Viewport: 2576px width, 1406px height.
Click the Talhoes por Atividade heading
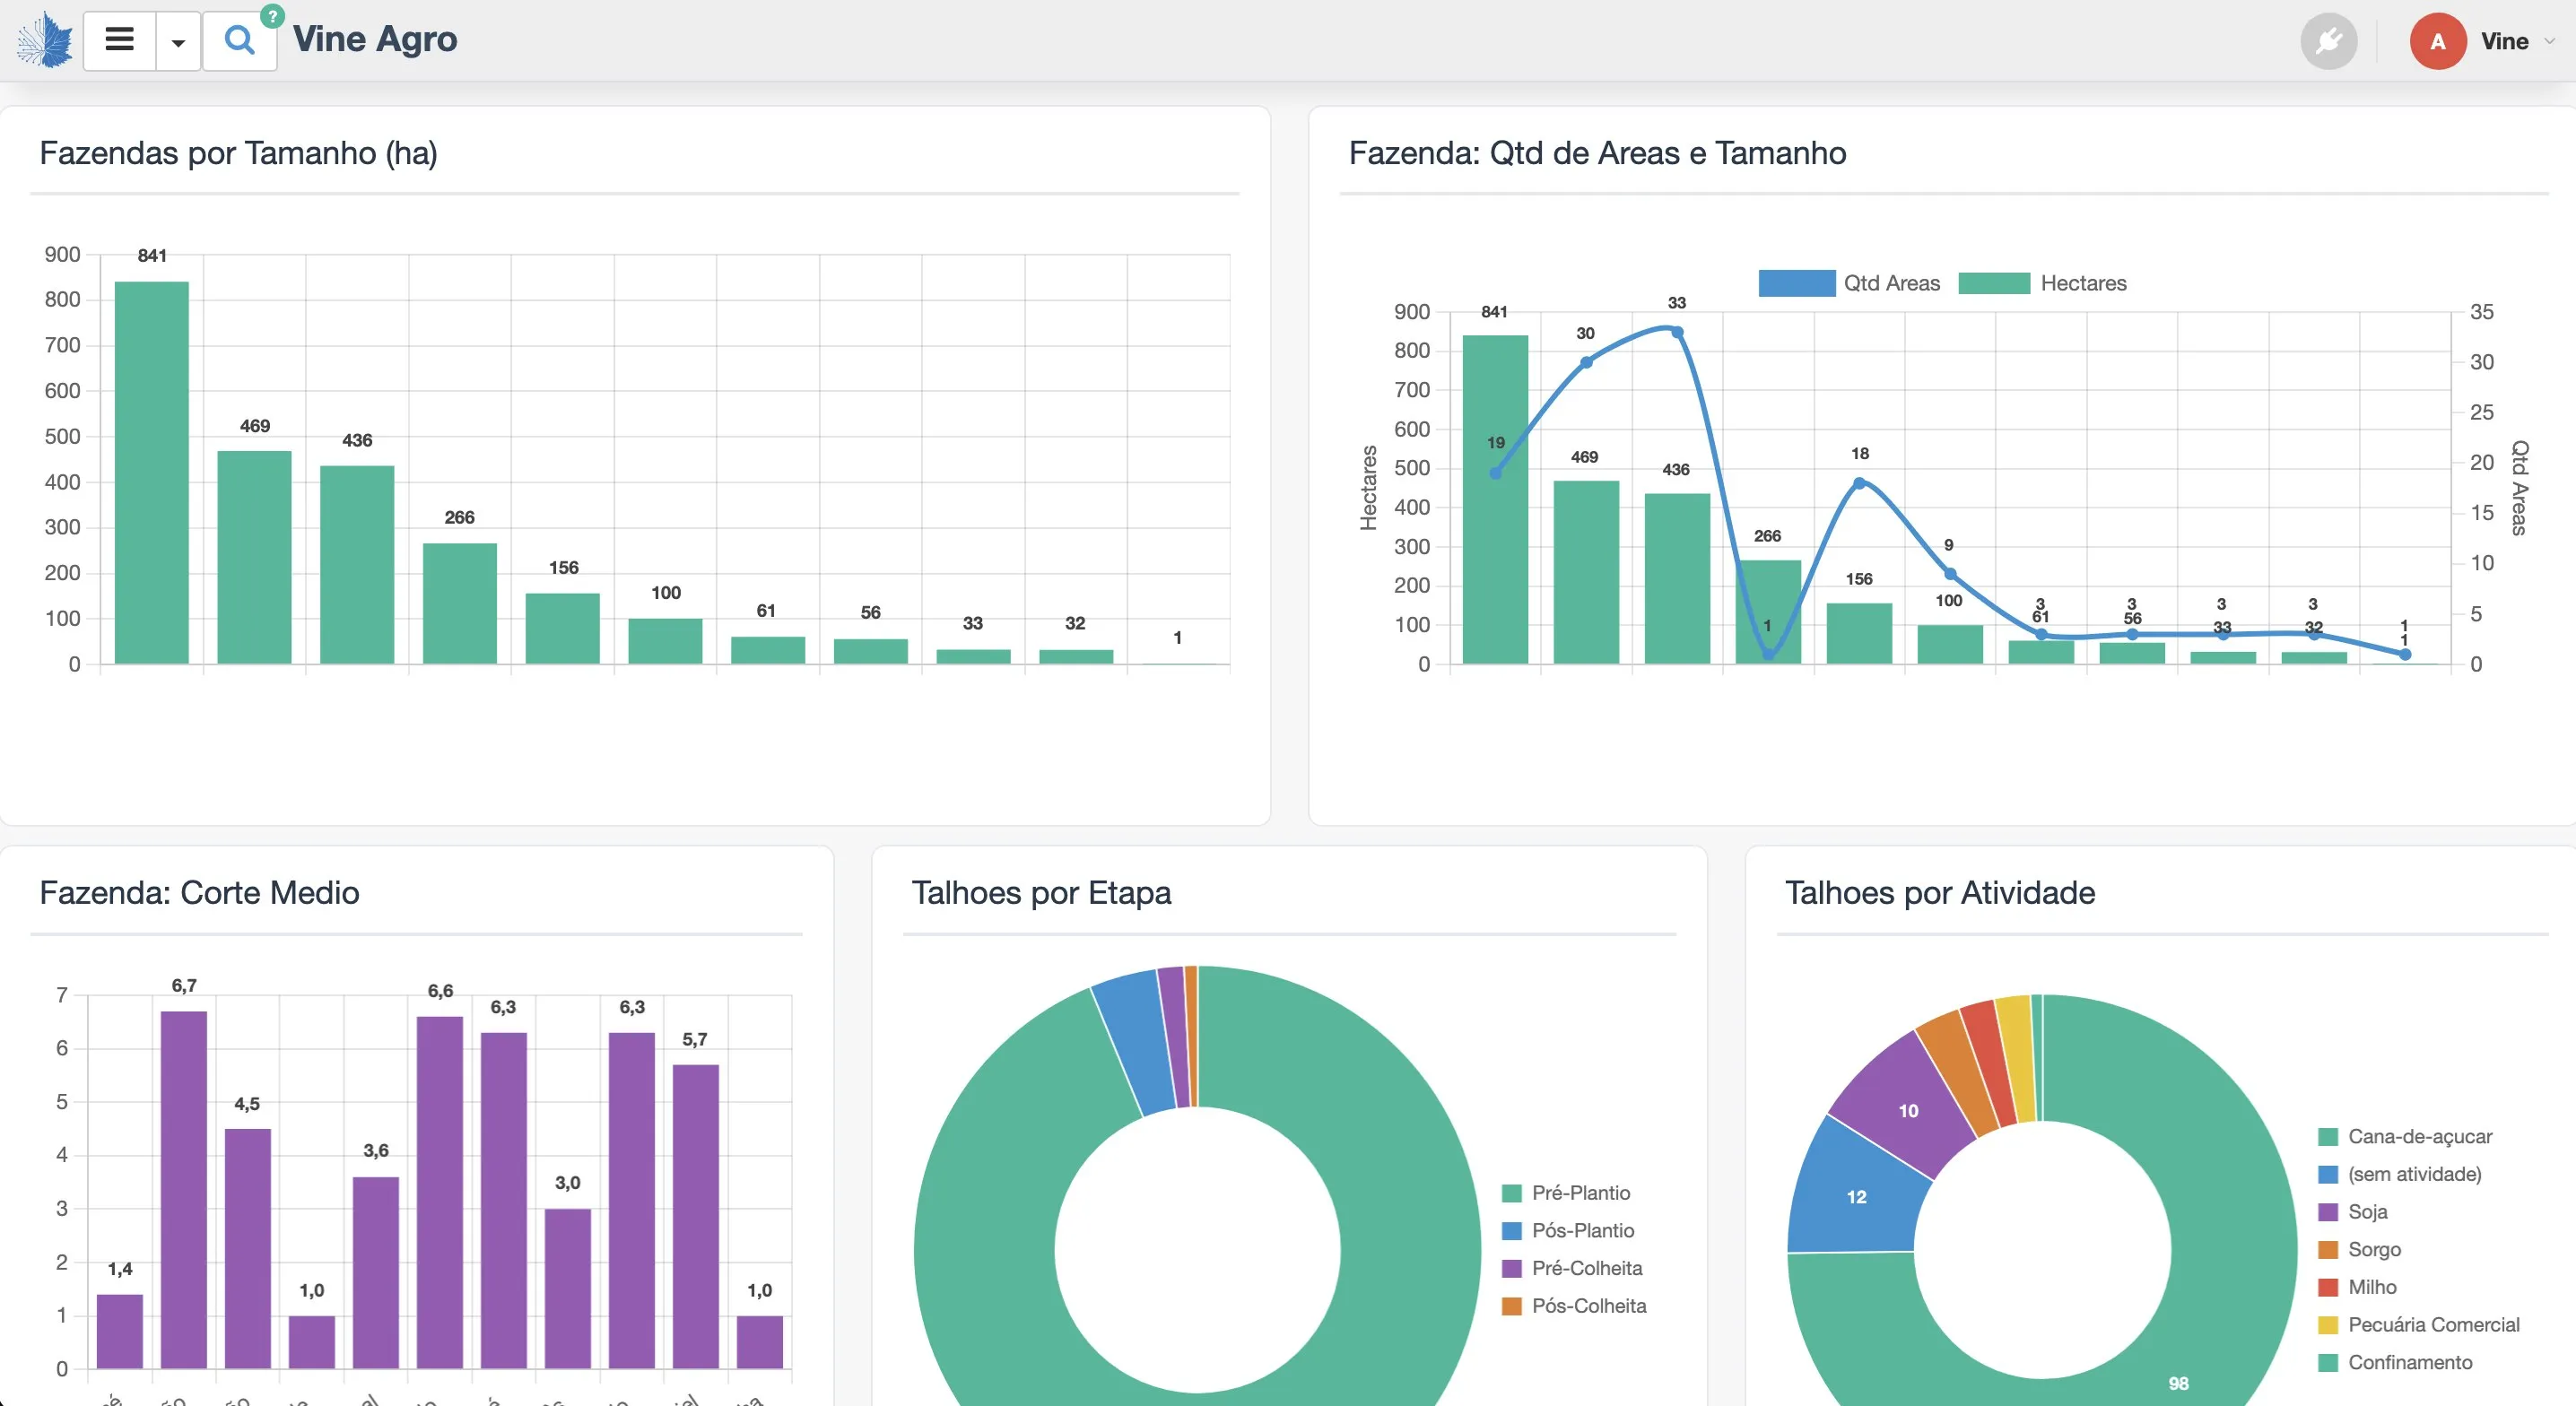click(x=1940, y=892)
